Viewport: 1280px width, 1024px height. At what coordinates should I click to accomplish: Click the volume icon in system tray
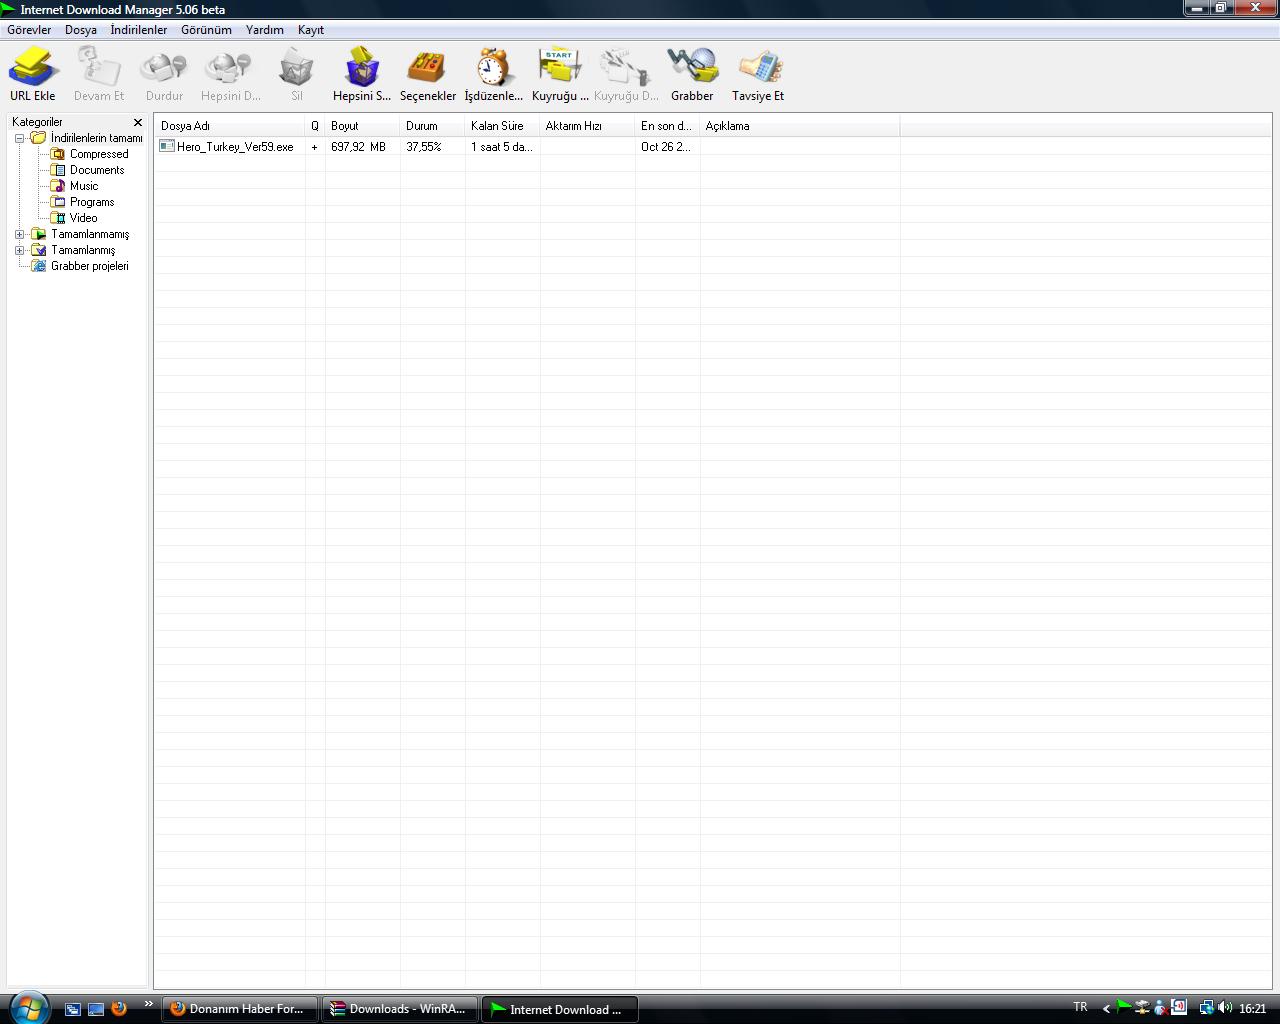click(x=1225, y=1008)
